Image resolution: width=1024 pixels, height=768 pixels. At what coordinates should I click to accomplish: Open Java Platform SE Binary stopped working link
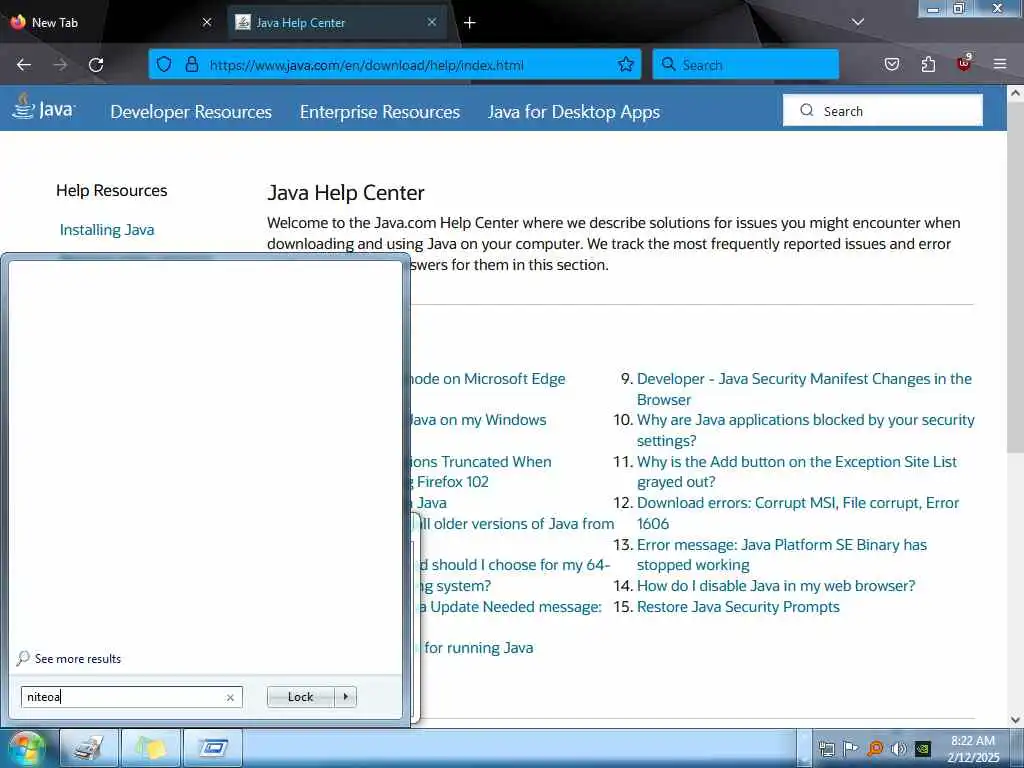coord(782,554)
